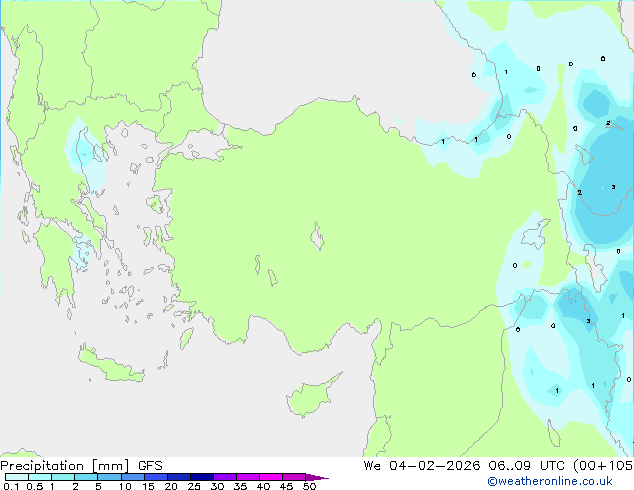
Task: Click the 'Precipitation [mm]' title text
Action: pos(65,466)
